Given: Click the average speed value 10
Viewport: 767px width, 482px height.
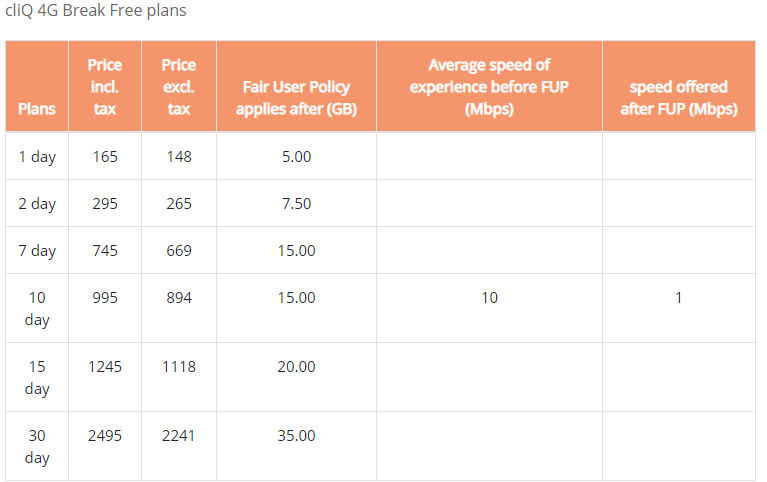Looking at the screenshot, I should click(x=489, y=298).
